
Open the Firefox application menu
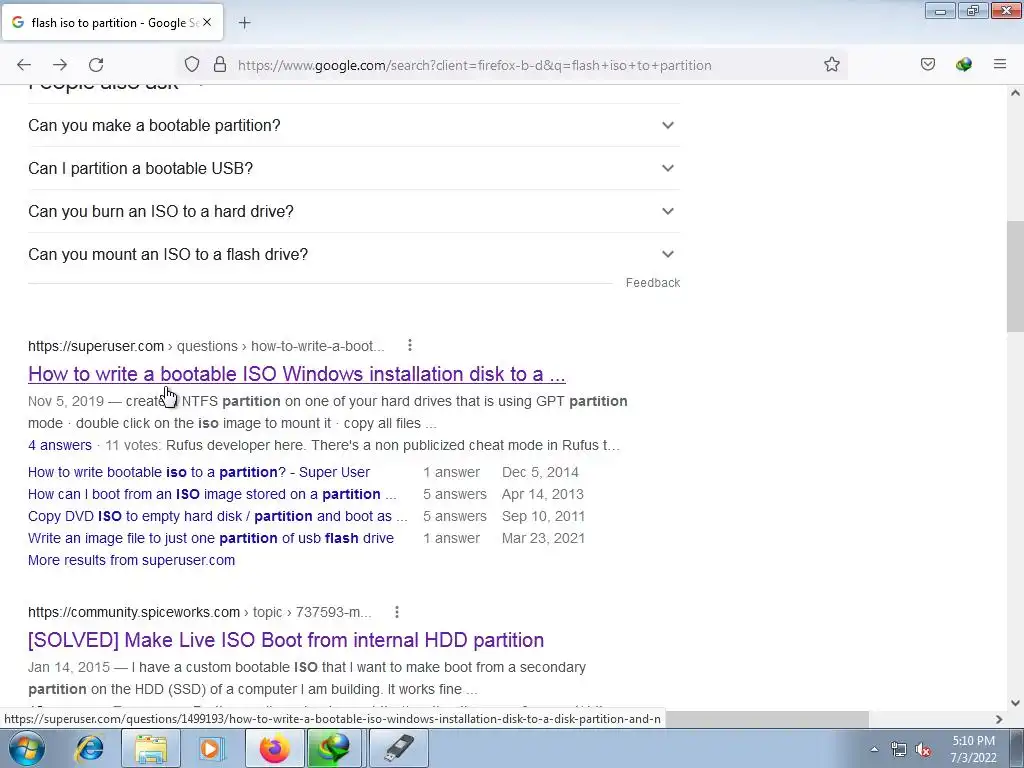click(1000, 64)
